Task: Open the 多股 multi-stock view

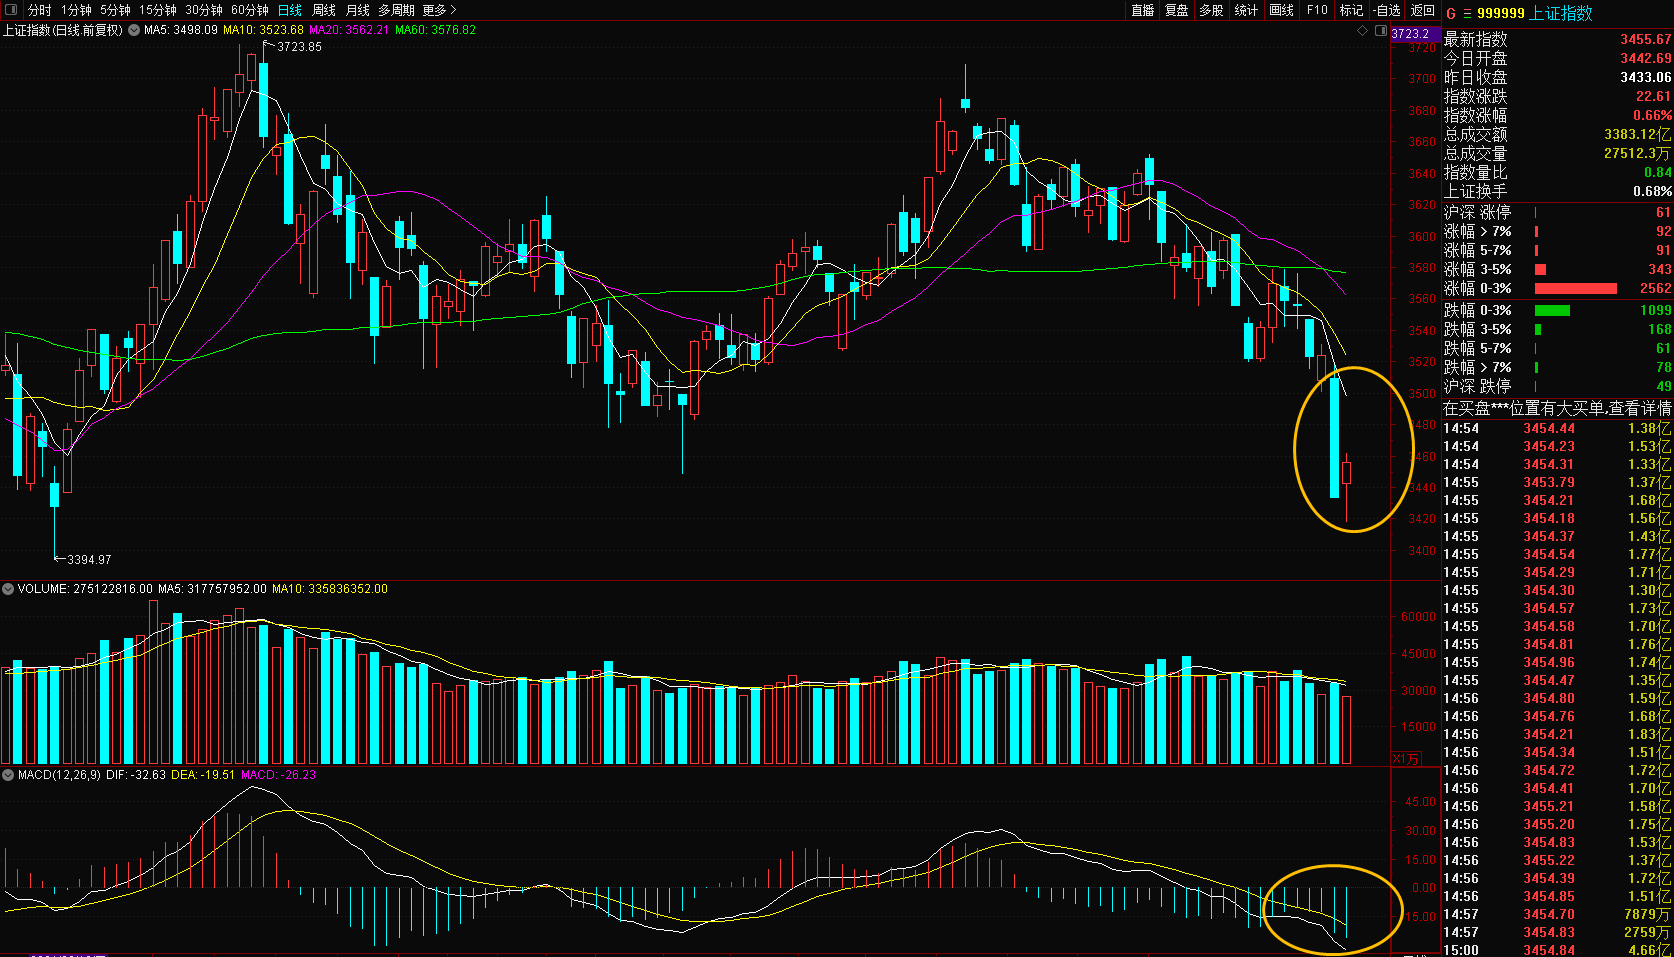Action: pos(1211,10)
